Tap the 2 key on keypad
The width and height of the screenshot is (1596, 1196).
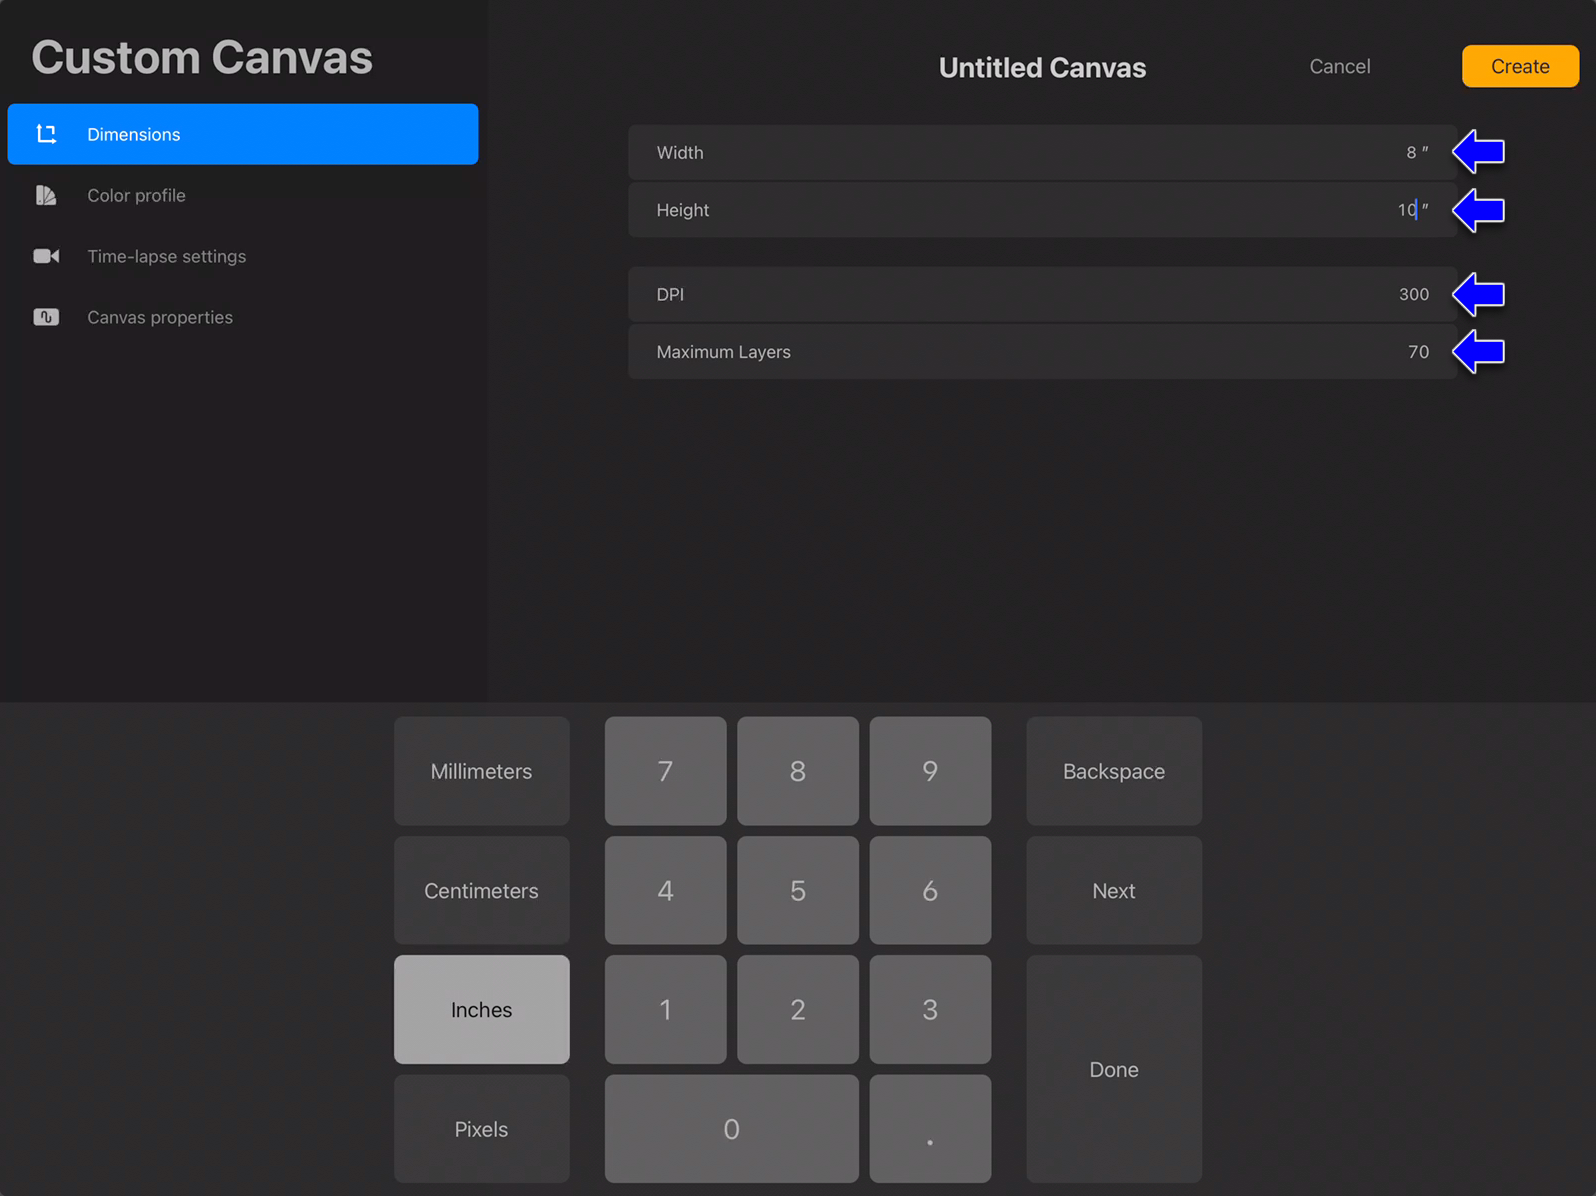798,1009
